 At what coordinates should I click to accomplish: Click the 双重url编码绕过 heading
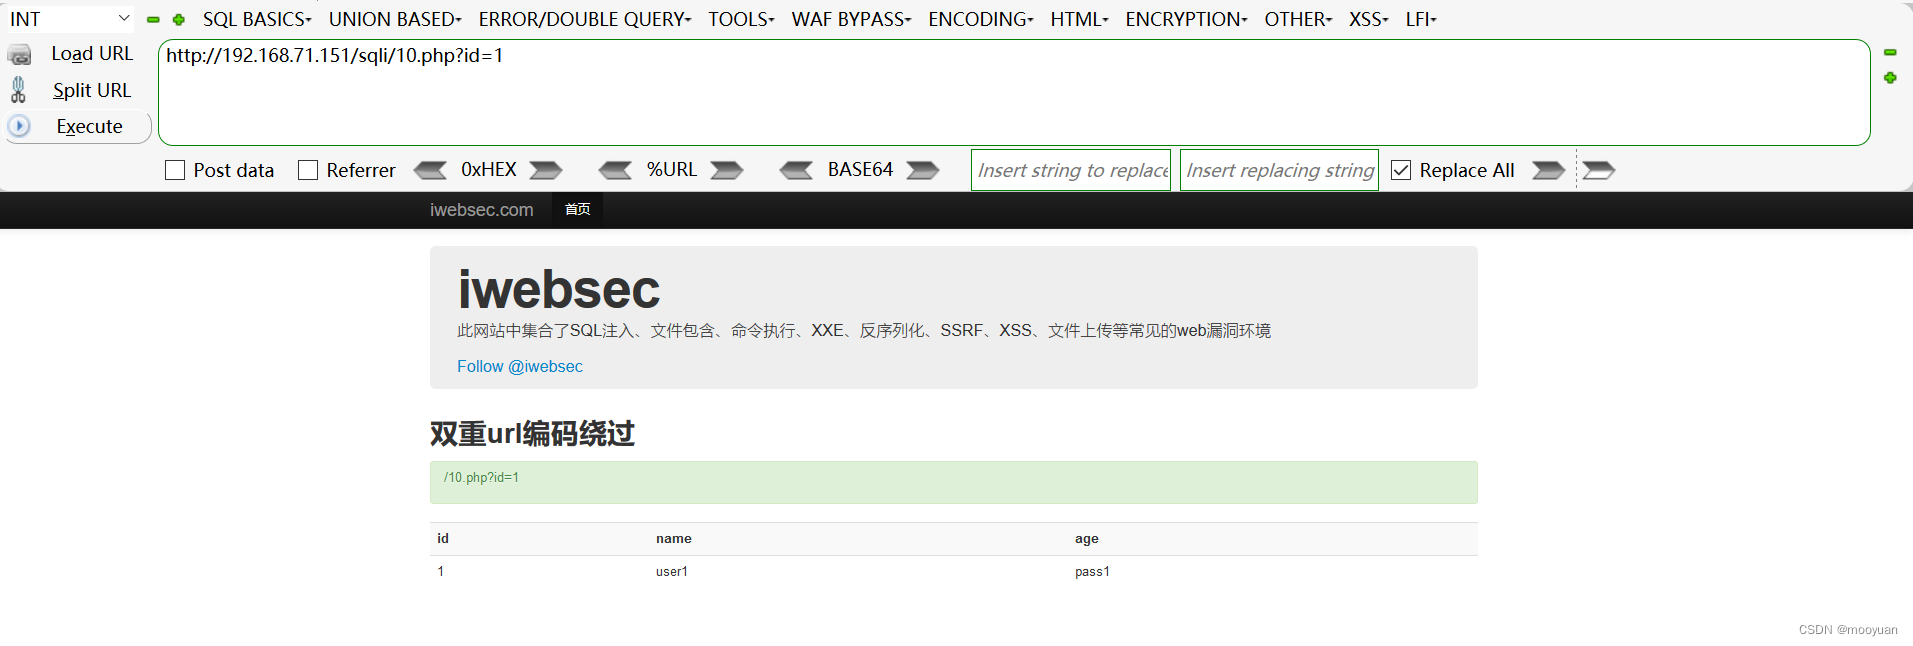(x=532, y=433)
